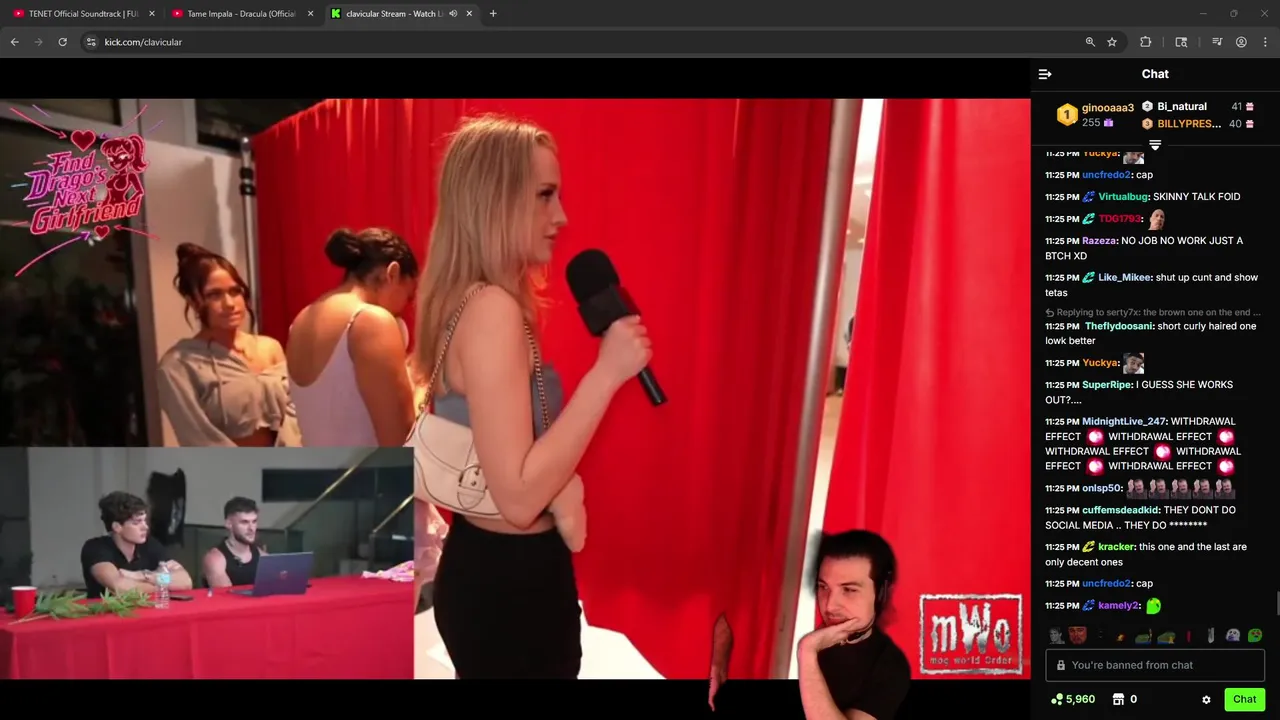Click the green Chat button
Viewport: 1280px width, 720px height.
(1244, 700)
